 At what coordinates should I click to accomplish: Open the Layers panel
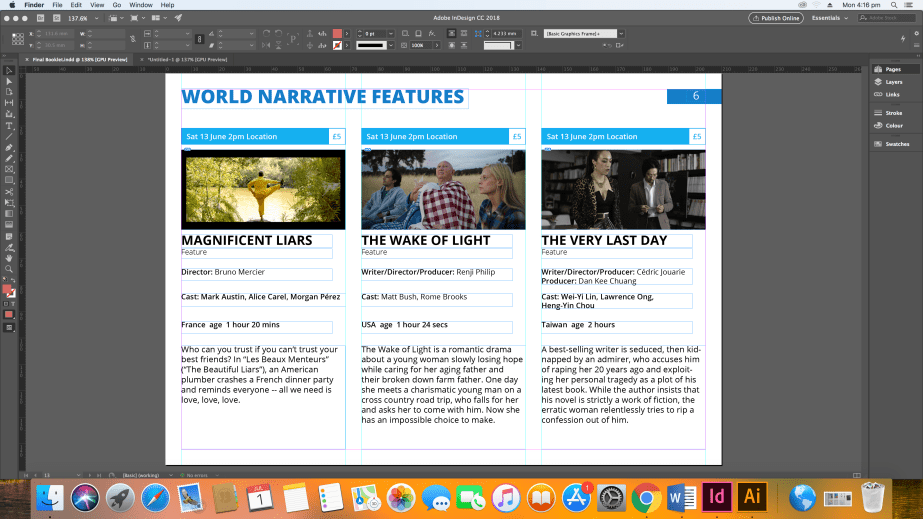click(894, 82)
